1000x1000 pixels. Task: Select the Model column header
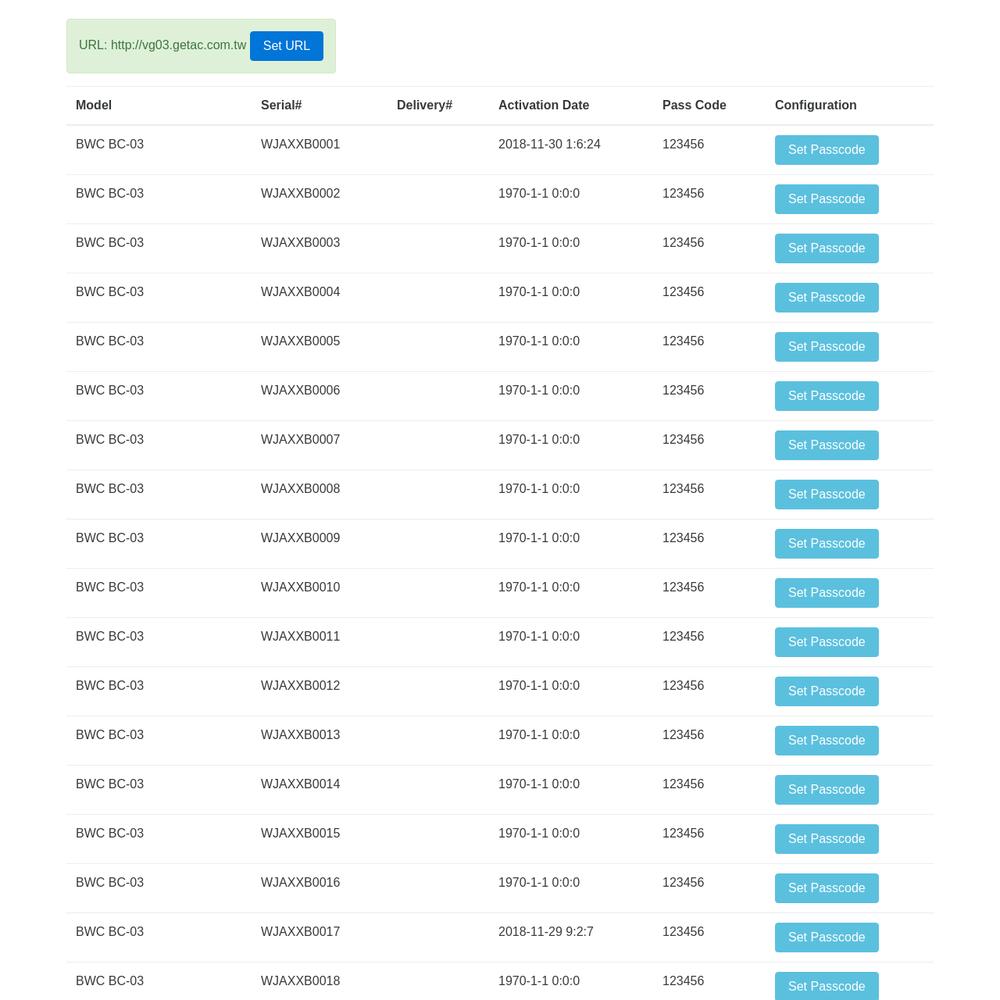click(94, 105)
